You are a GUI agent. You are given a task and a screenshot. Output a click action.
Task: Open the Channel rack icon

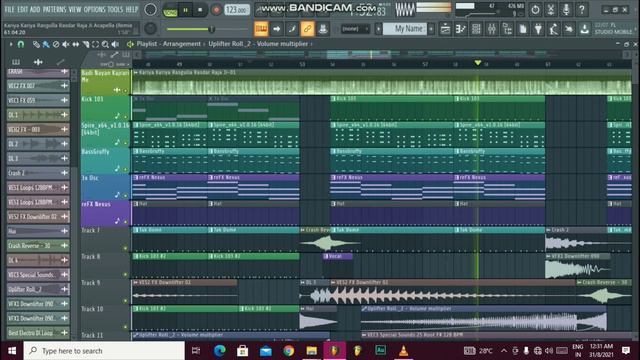(476, 29)
